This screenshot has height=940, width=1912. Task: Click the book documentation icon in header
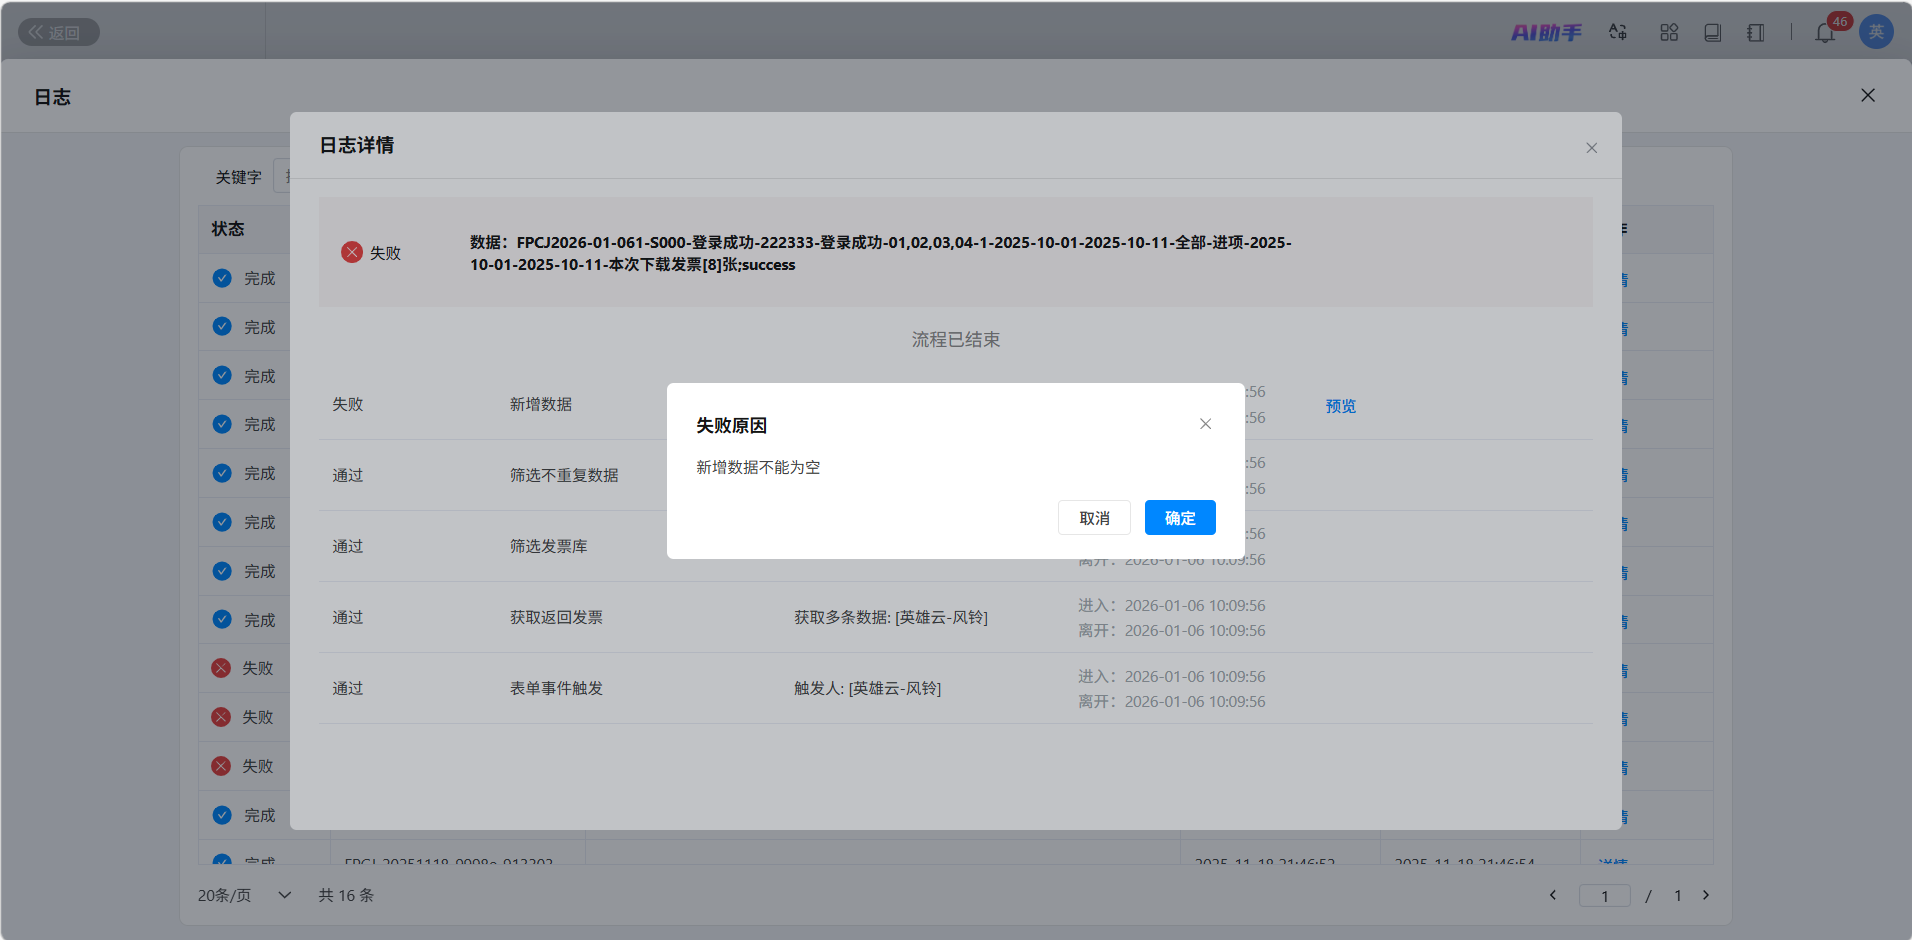pyautogui.click(x=1712, y=33)
